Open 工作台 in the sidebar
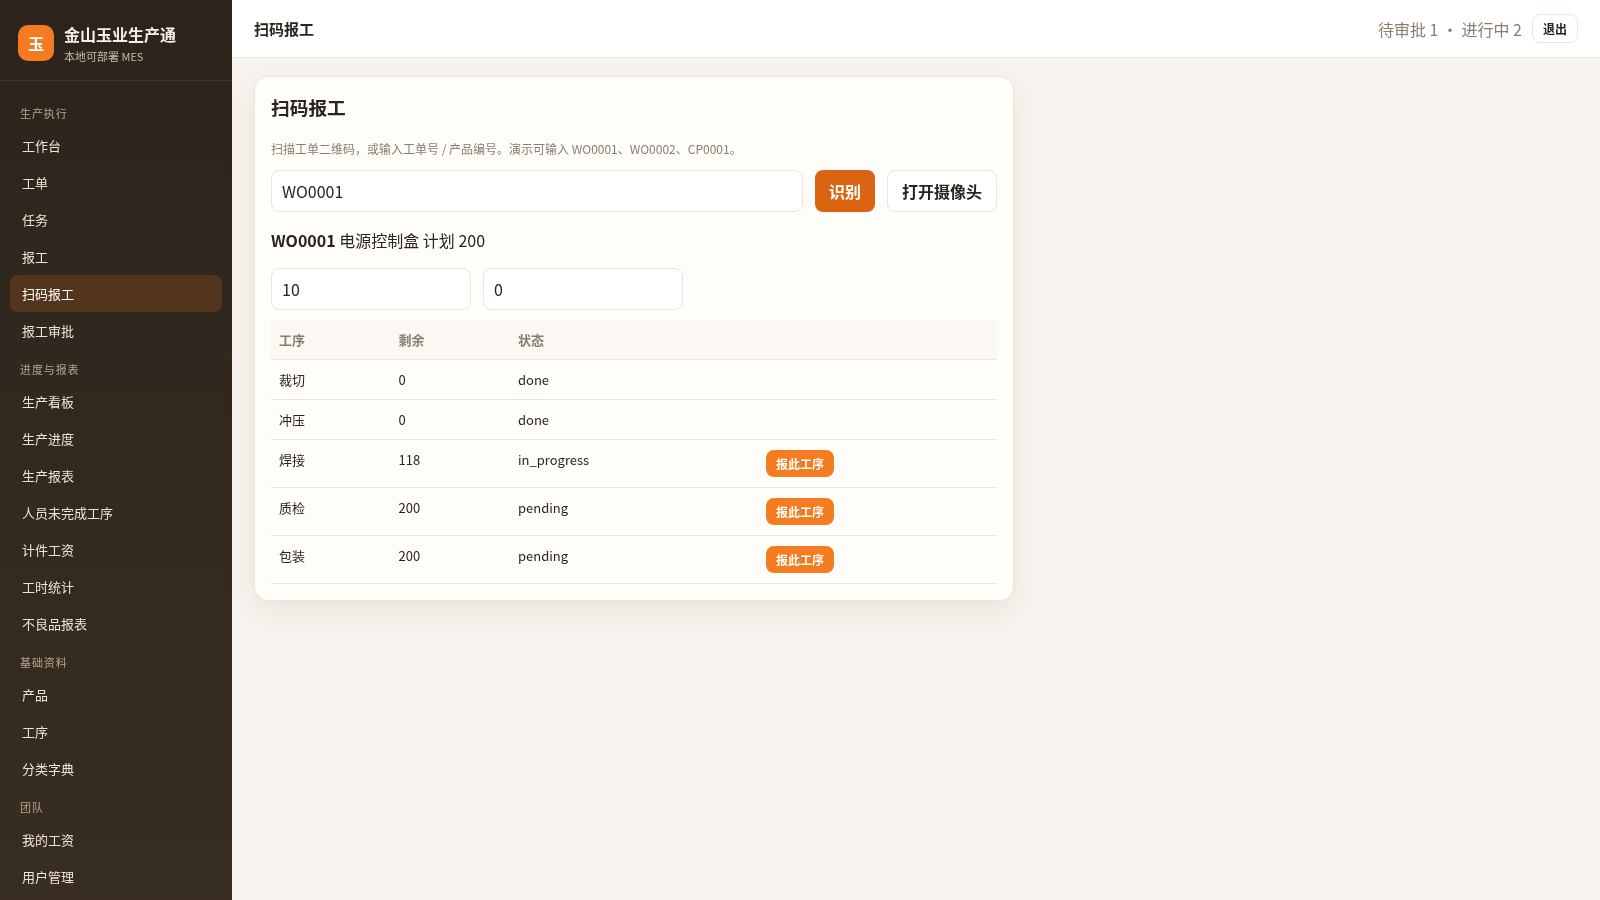Screen dimensions: 1600x900 (x=116, y=147)
